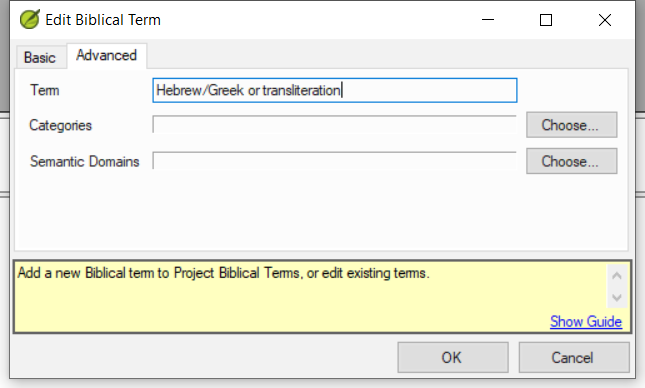Viewport: 645px width, 388px height.
Task: Focus the Term text input field
Action: 334,90
